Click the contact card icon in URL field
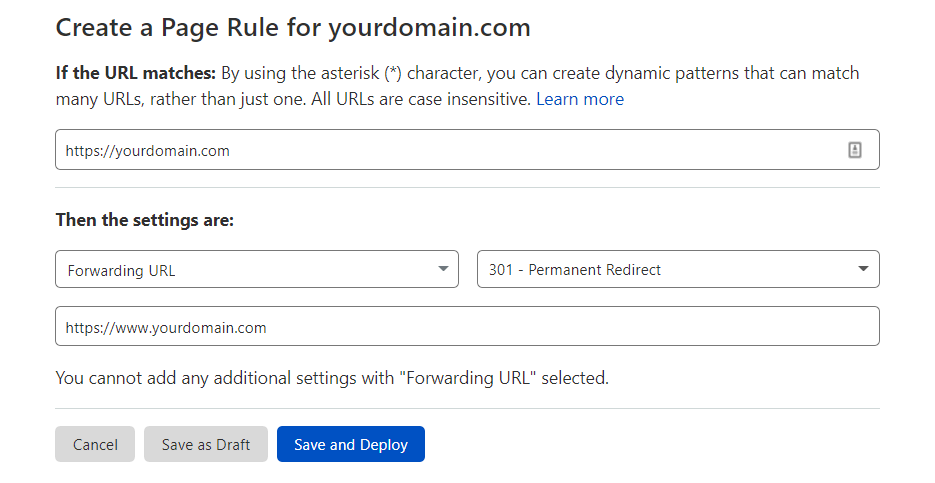This screenshot has height=483, width=935. (854, 150)
